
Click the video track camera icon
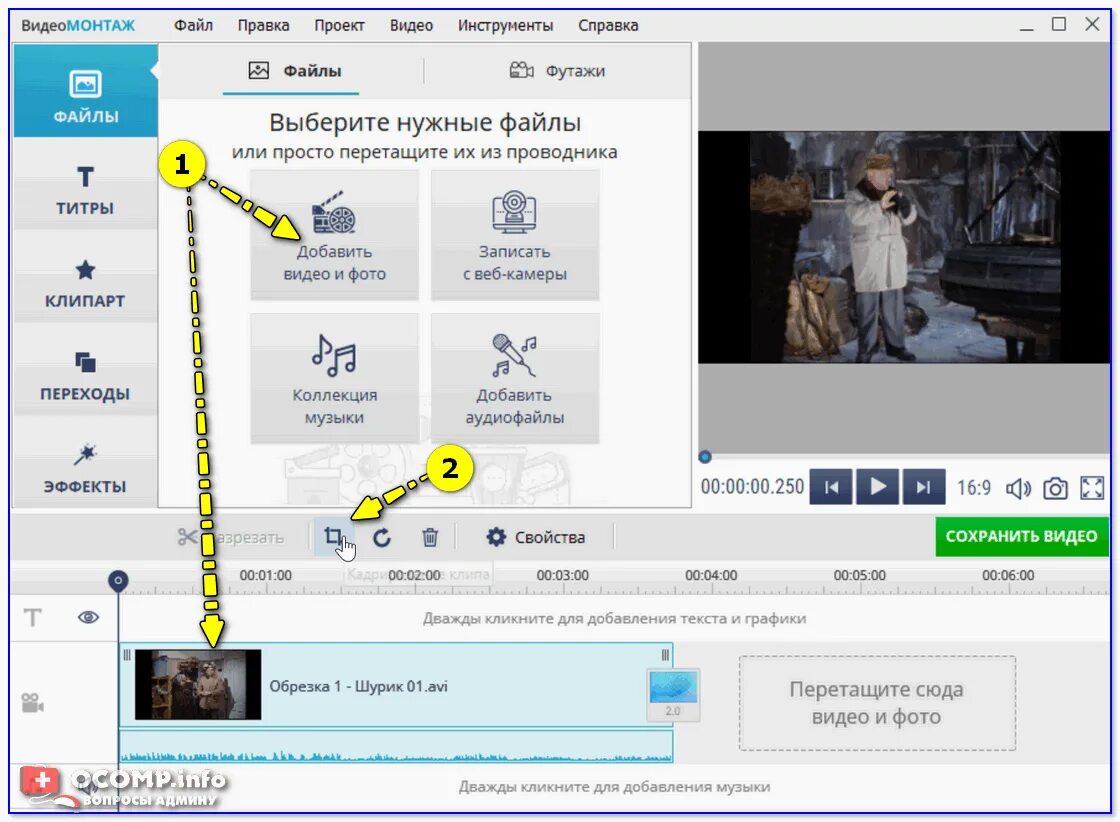coord(32,703)
